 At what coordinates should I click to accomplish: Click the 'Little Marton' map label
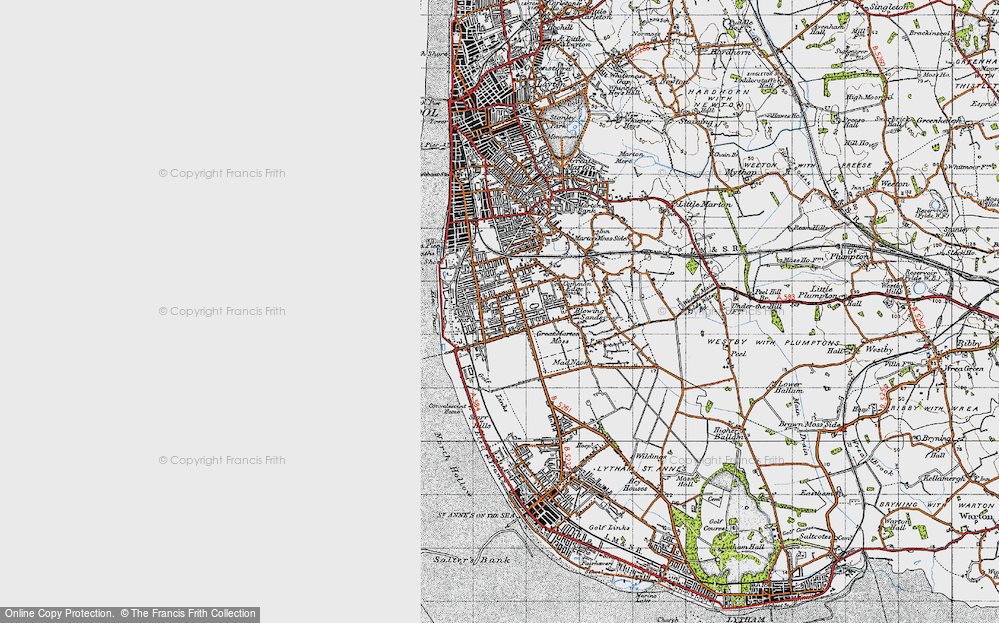pyautogui.click(x=703, y=204)
